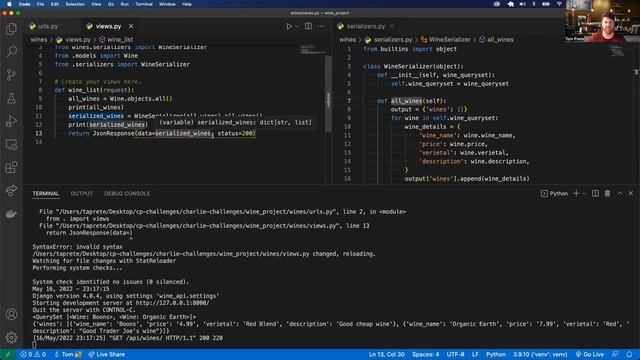Open the Window menu
The width and height of the screenshot is (640, 360).
pyautogui.click(x=167, y=4)
